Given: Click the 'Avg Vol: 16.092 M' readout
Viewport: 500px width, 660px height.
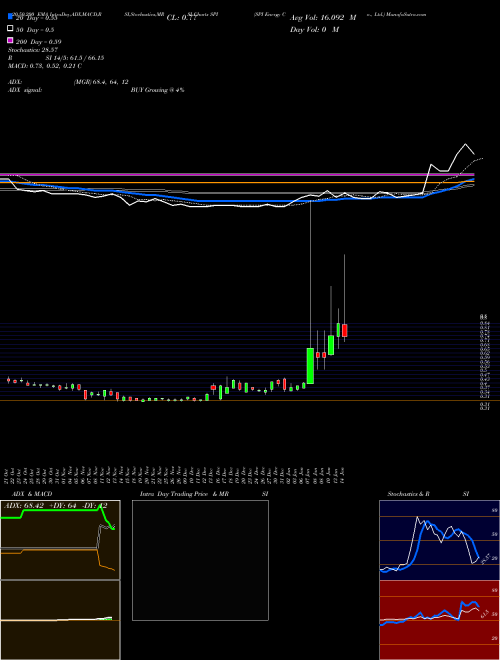Looking at the screenshot, I should click(x=323, y=18).
